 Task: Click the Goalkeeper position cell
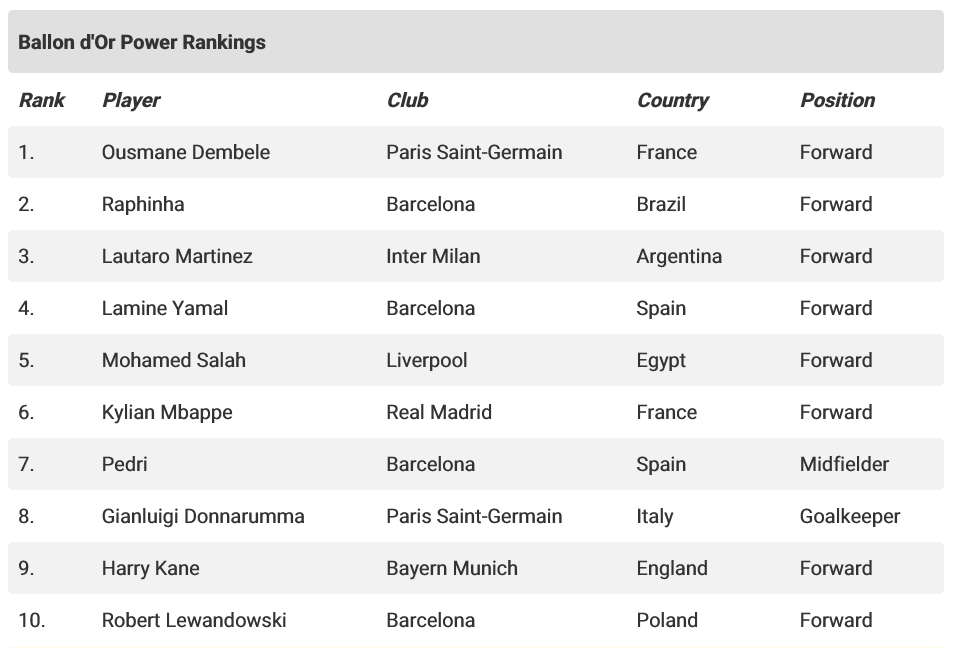click(850, 516)
